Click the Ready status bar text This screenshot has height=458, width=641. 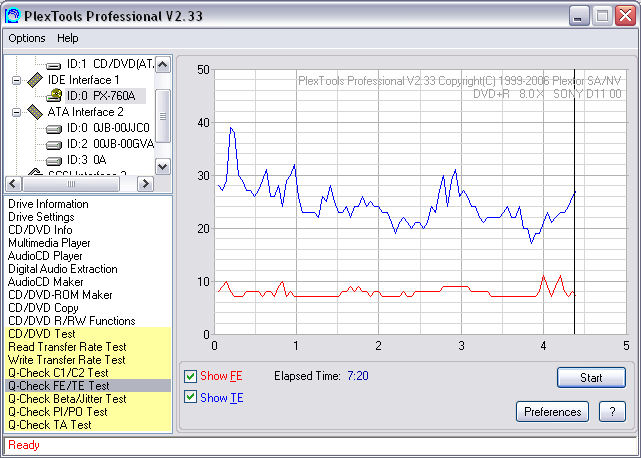pos(24,445)
